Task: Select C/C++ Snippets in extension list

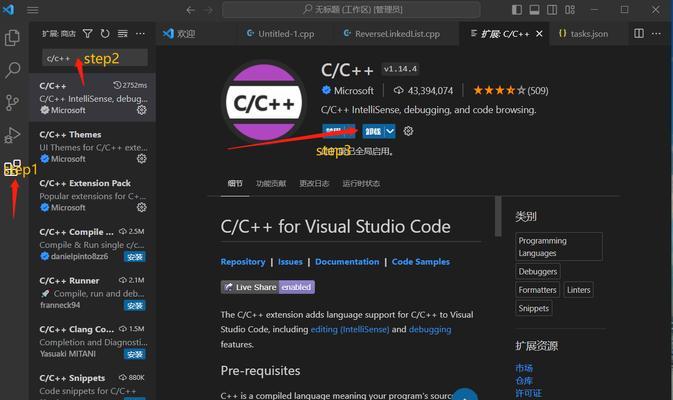Action: (x=92, y=385)
